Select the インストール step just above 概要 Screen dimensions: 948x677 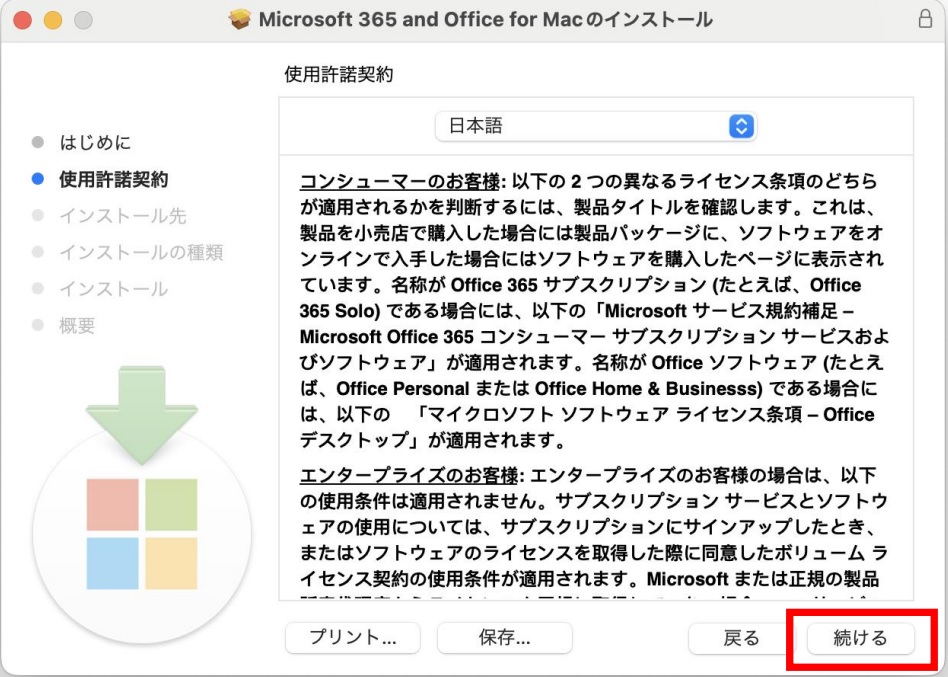(114, 289)
